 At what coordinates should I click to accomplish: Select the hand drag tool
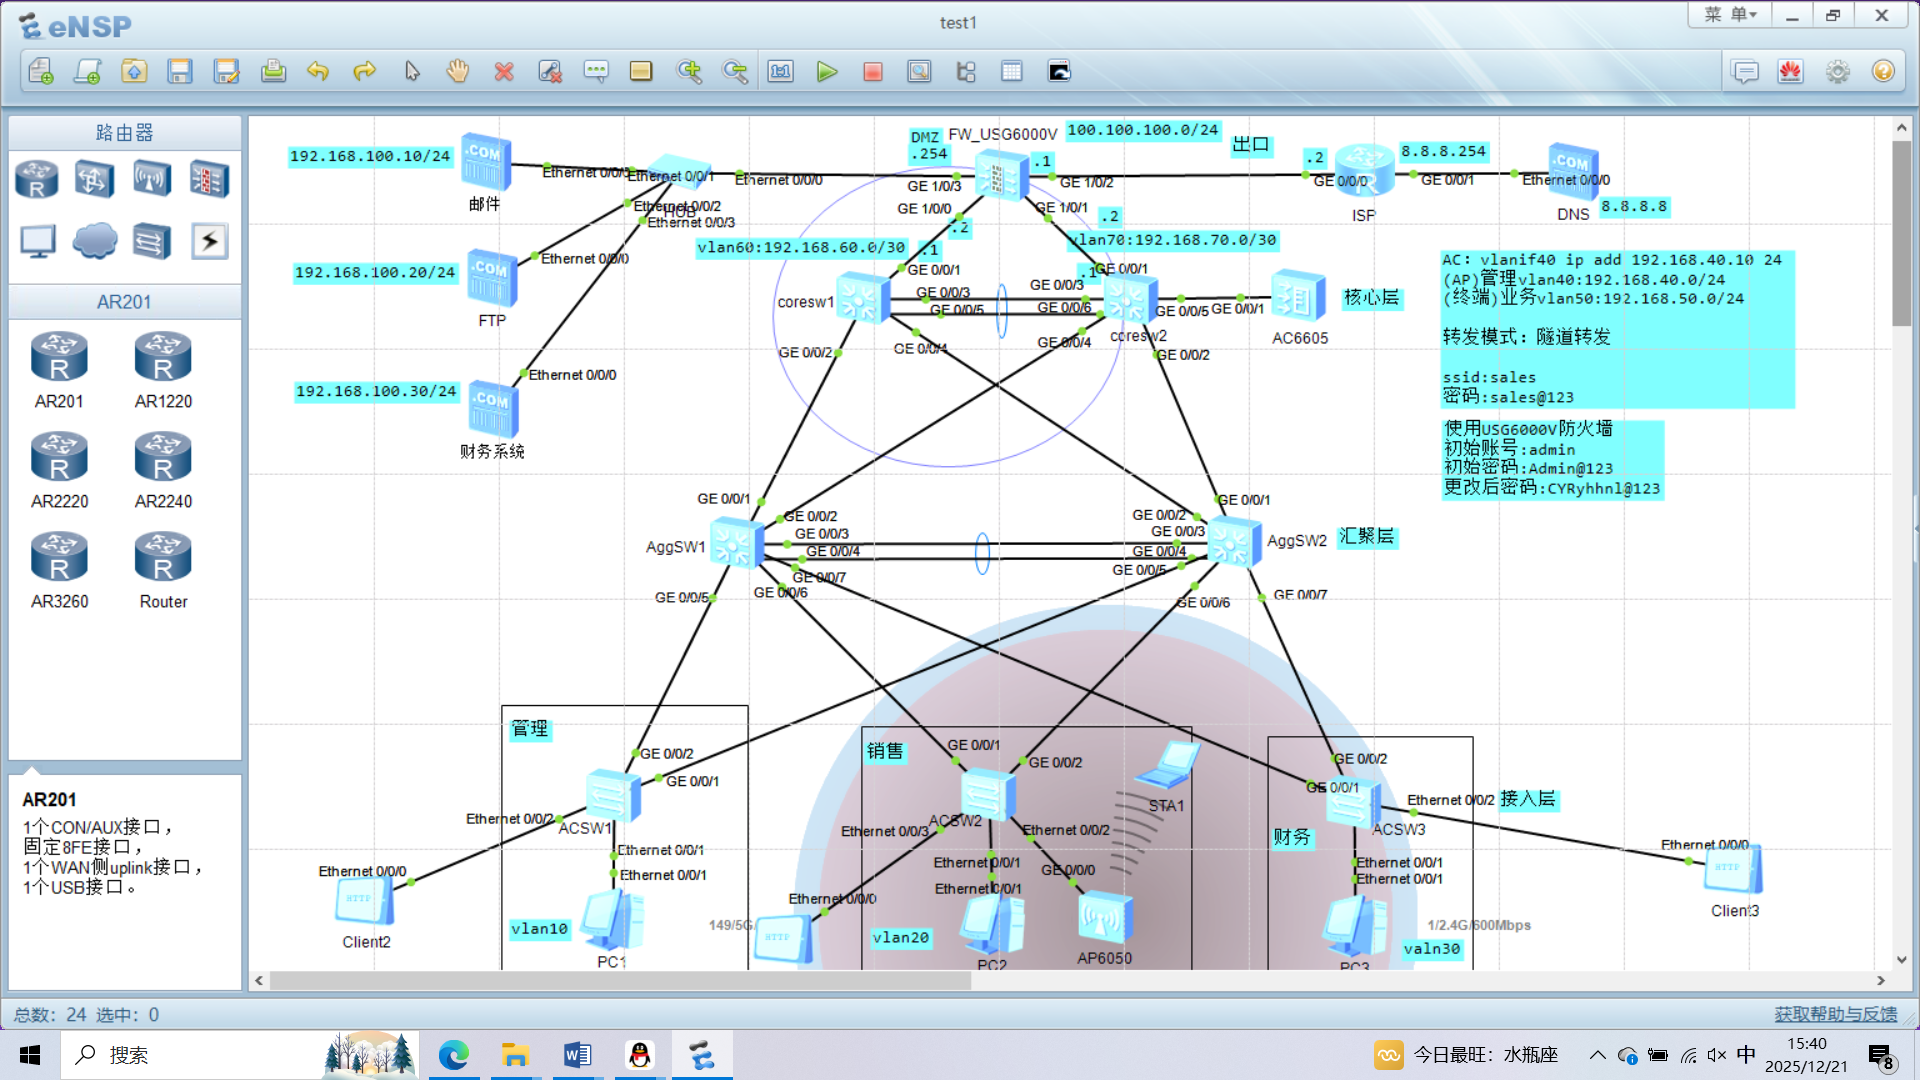(457, 71)
